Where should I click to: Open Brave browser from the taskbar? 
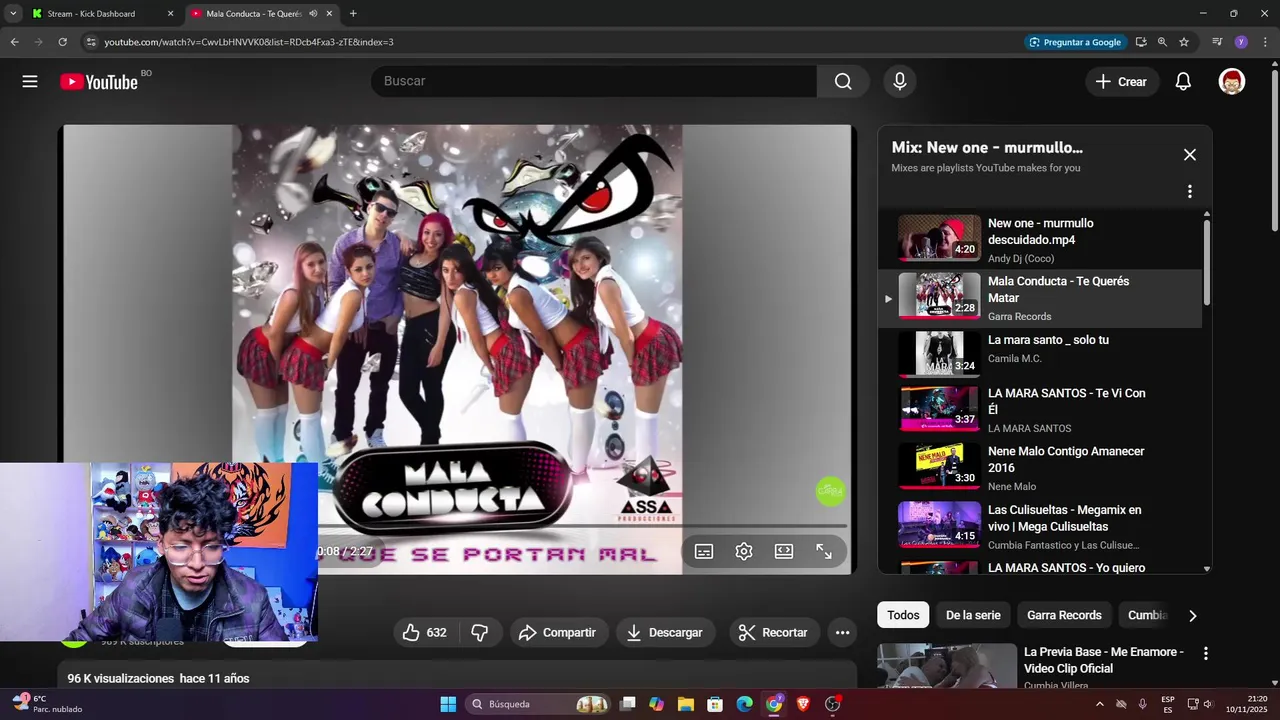[x=803, y=704]
